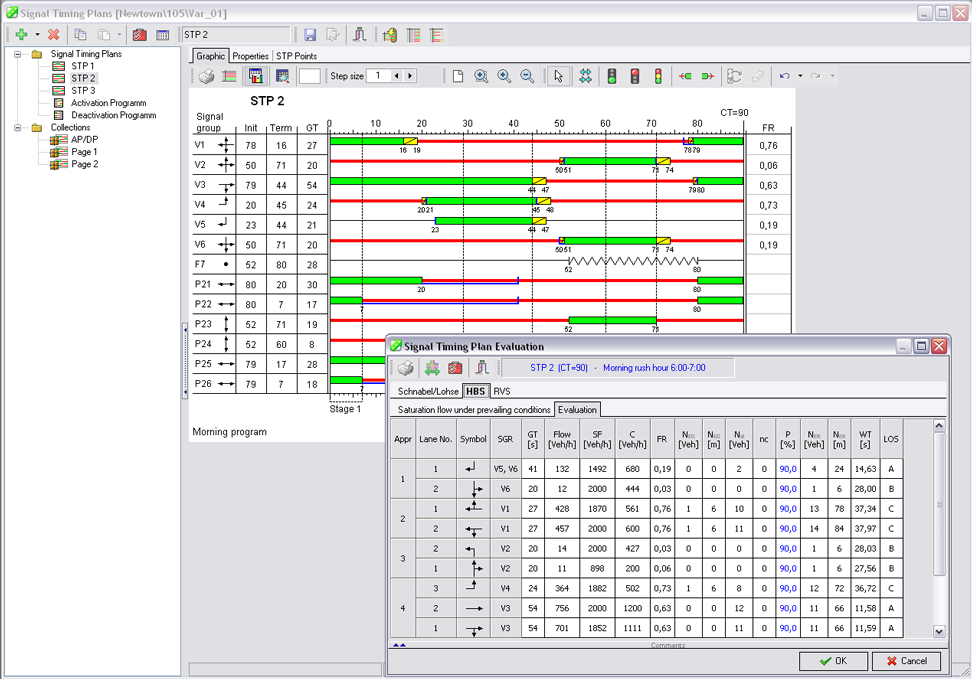Viewport: 972px width, 679px height.
Task: Switch to the STP Points tab
Action: 297,56
